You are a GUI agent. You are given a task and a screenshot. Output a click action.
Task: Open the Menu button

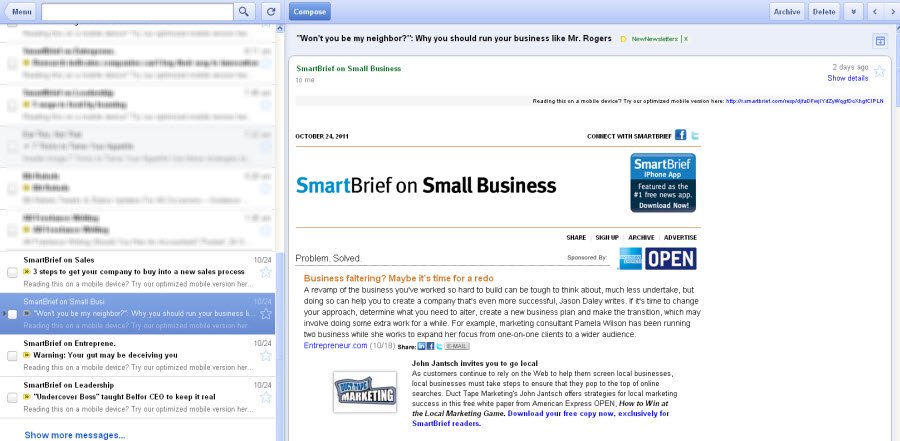(x=20, y=11)
